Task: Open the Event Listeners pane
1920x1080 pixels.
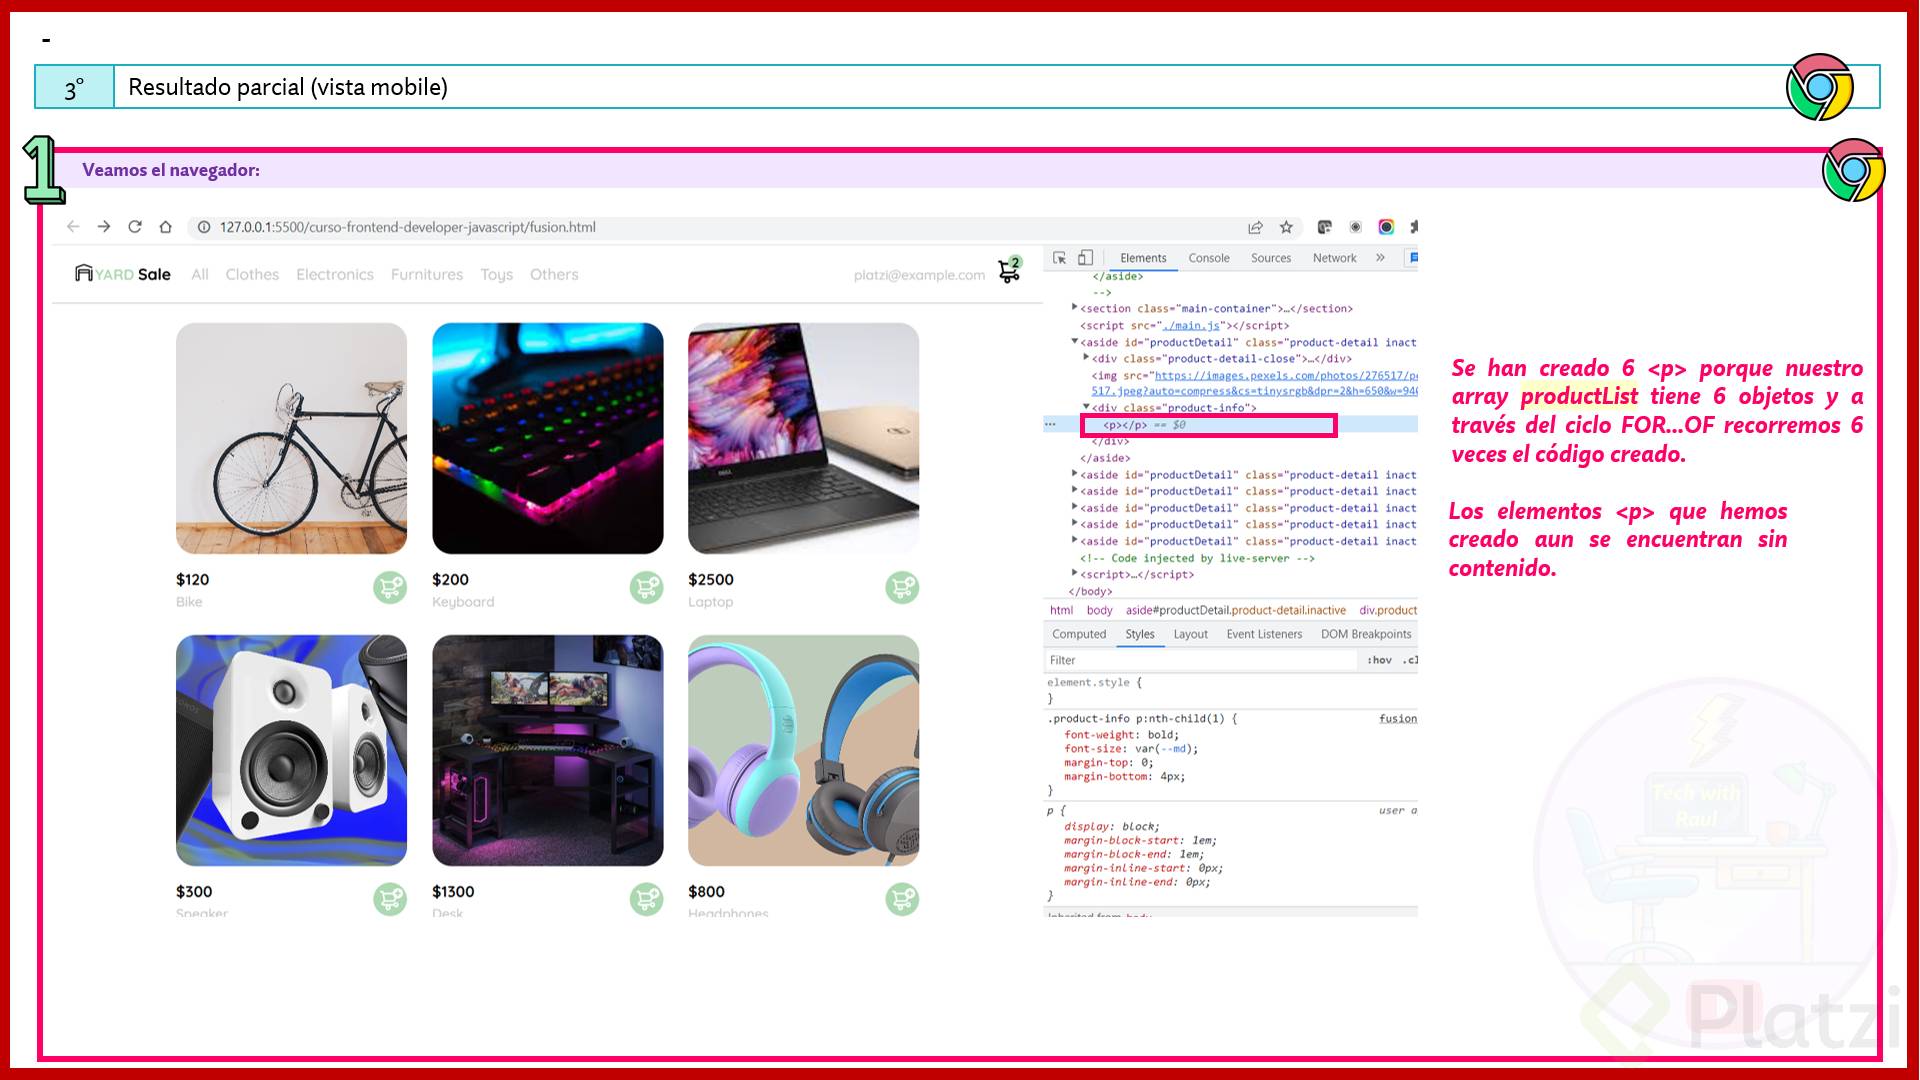Action: [1264, 634]
